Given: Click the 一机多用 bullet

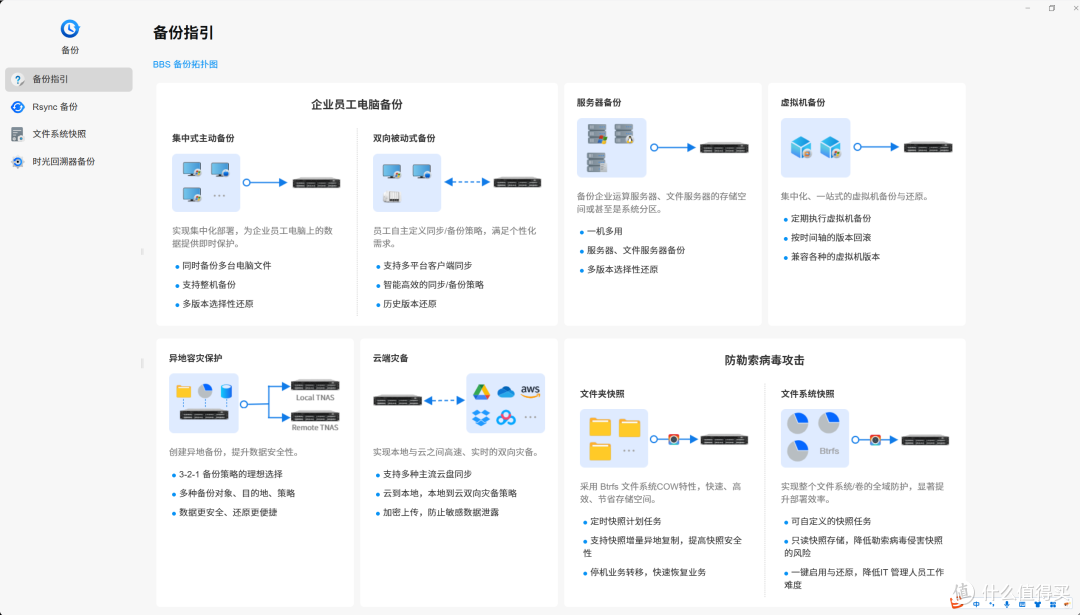Looking at the screenshot, I should (x=604, y=231).
